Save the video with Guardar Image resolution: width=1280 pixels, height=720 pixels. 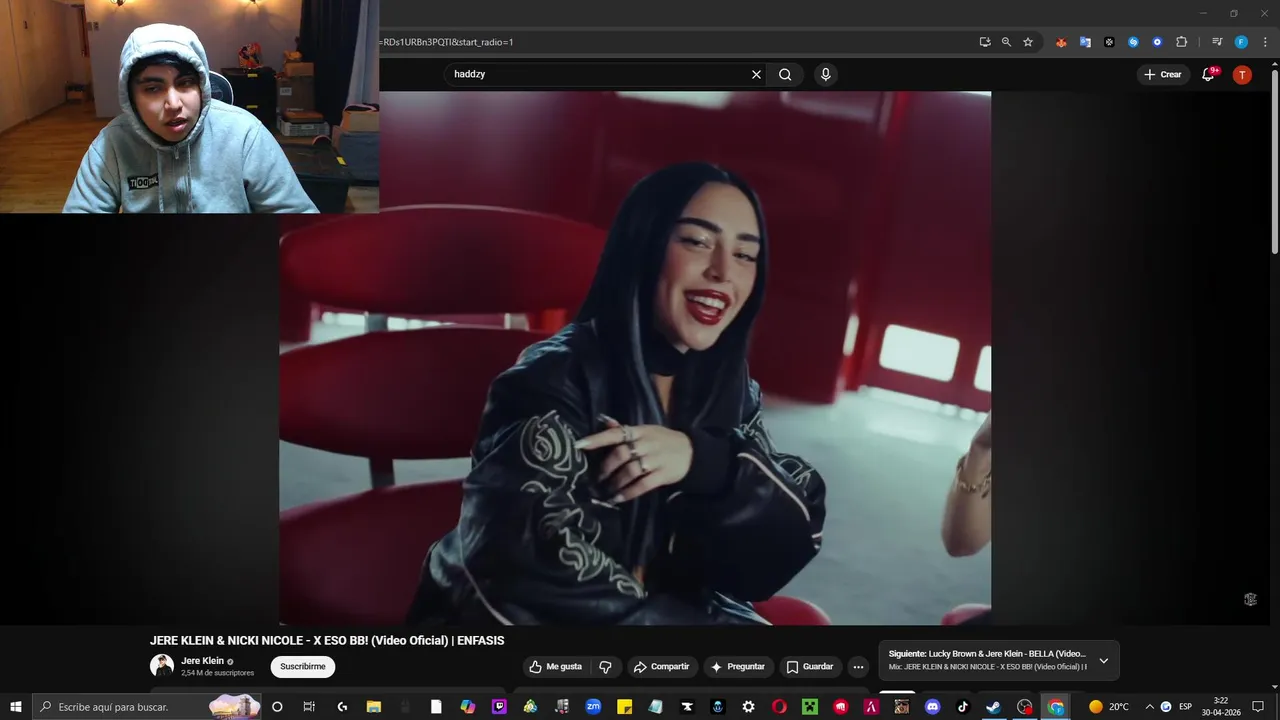pyautogui.click(x=809, y=667)
